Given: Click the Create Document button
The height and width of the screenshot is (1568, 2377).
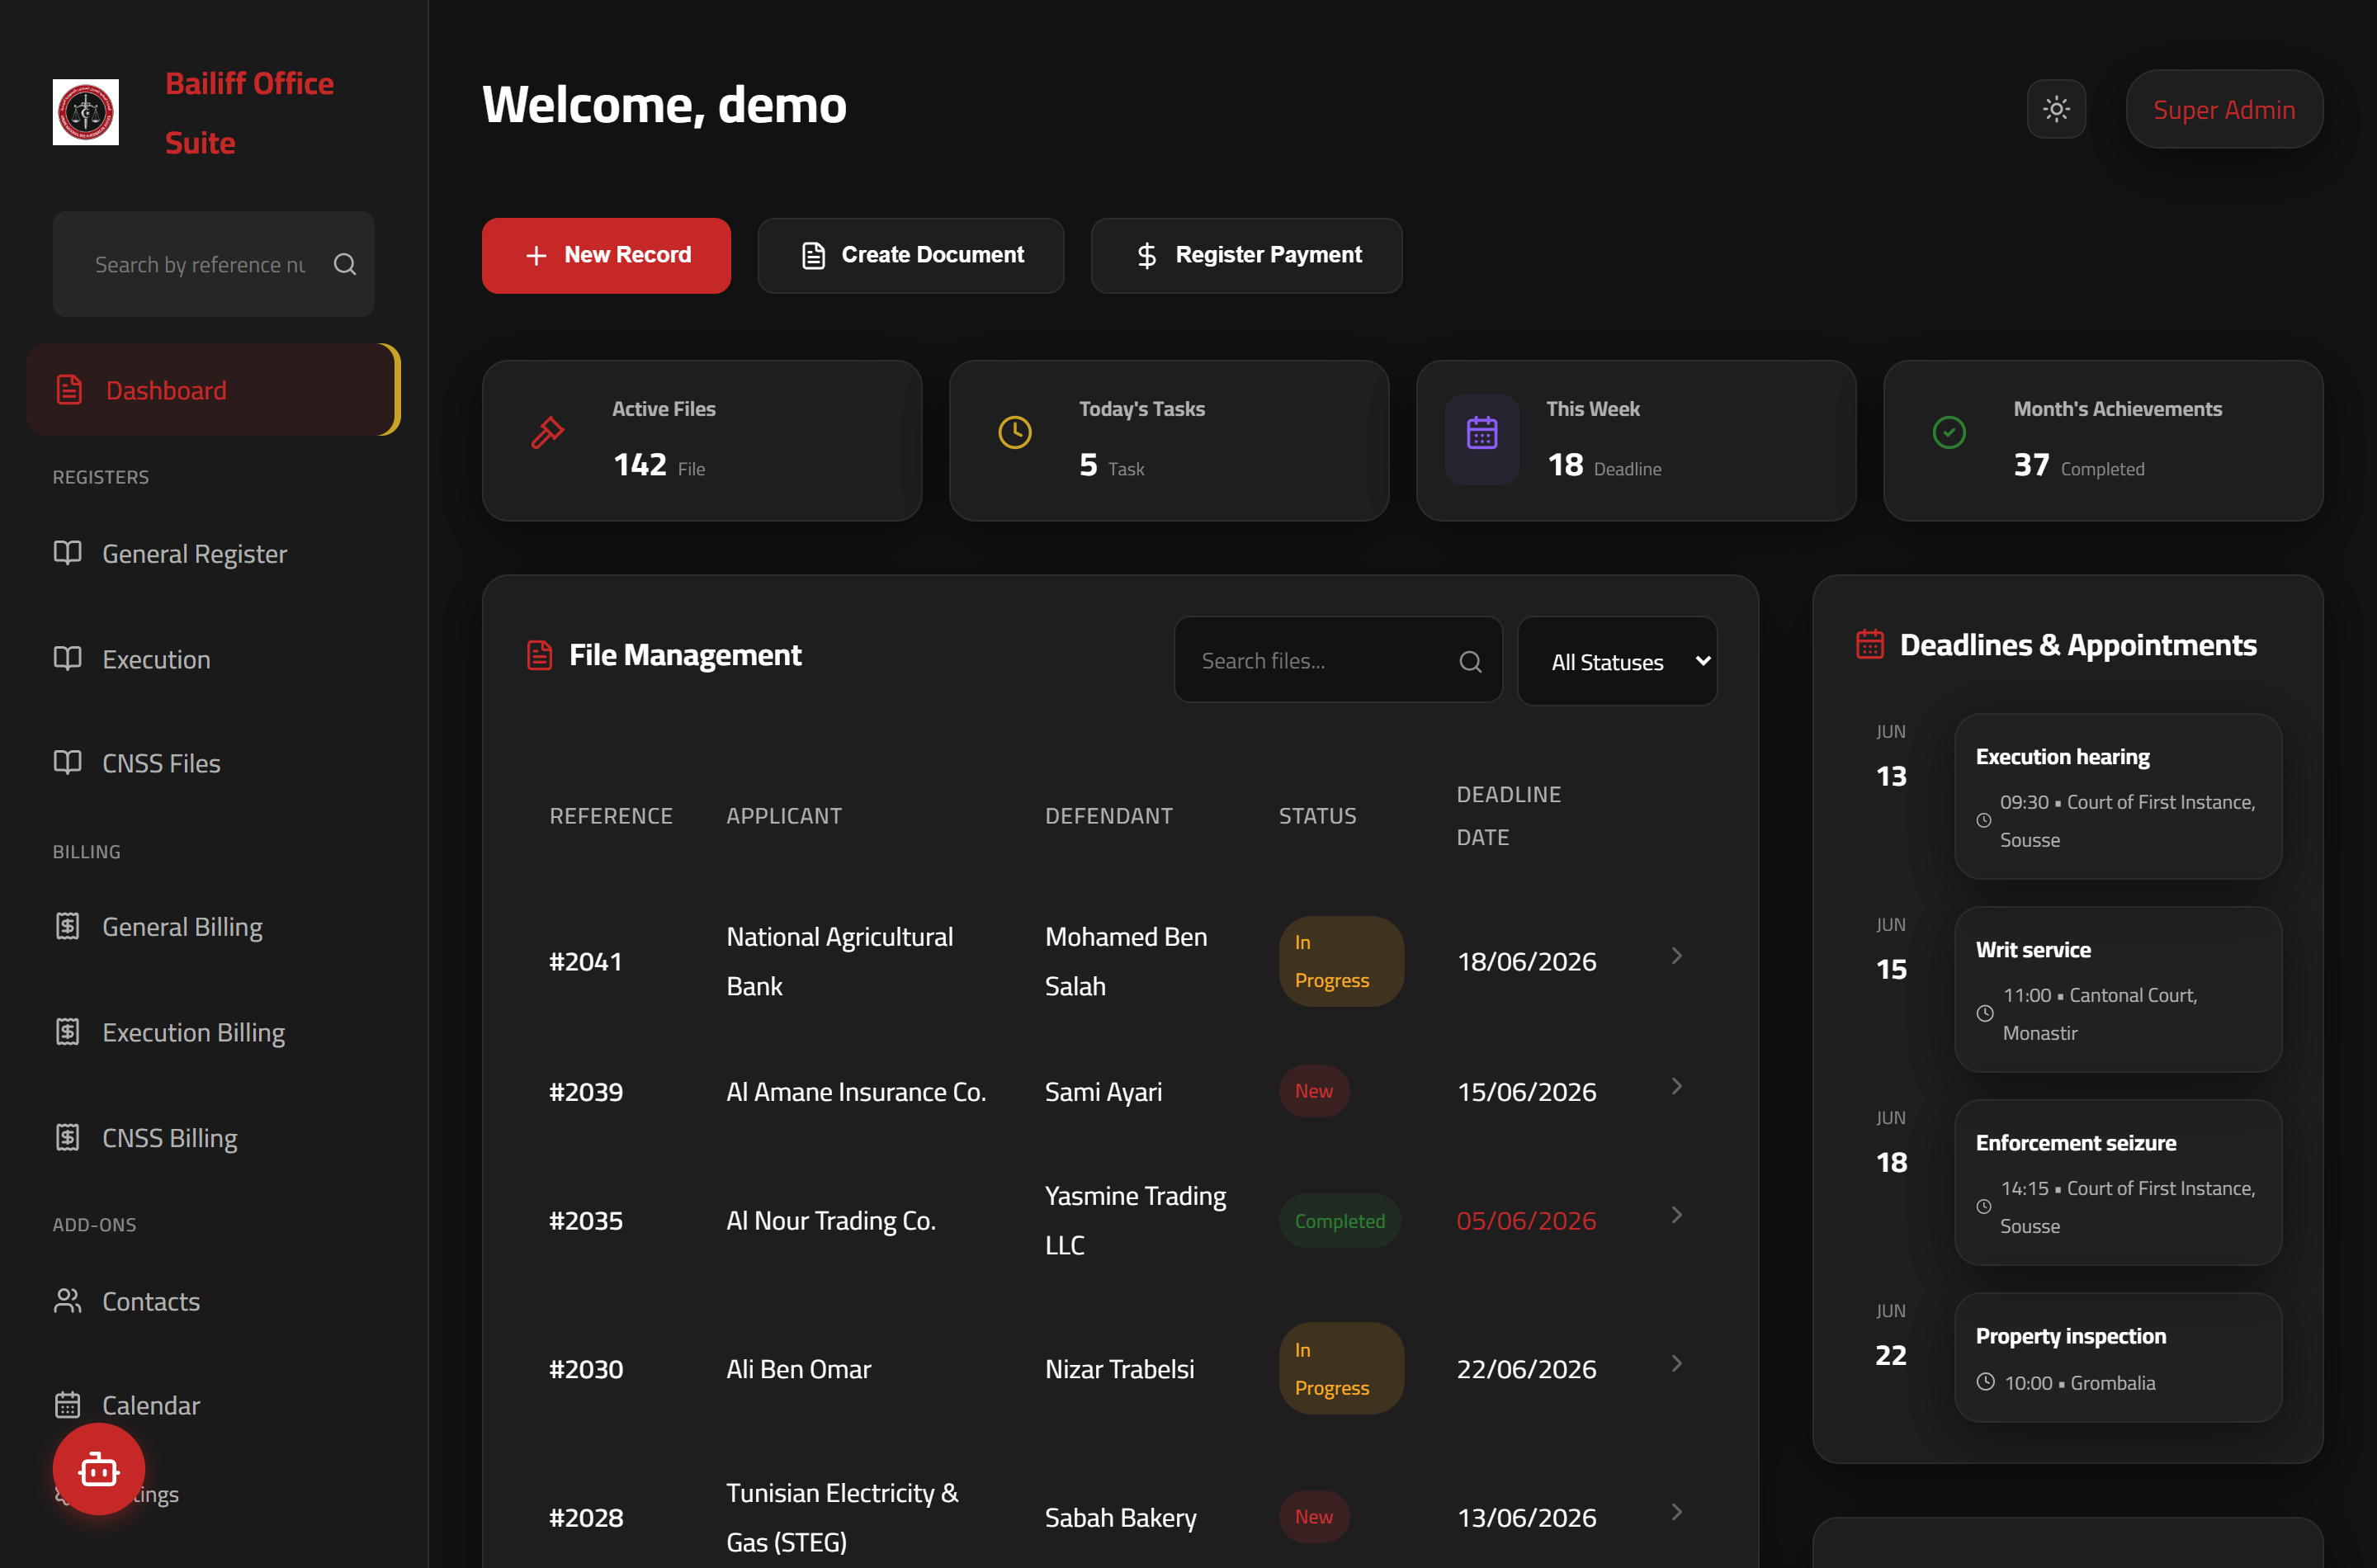Looking at the screenshot, I should click(x=910, y=255).
